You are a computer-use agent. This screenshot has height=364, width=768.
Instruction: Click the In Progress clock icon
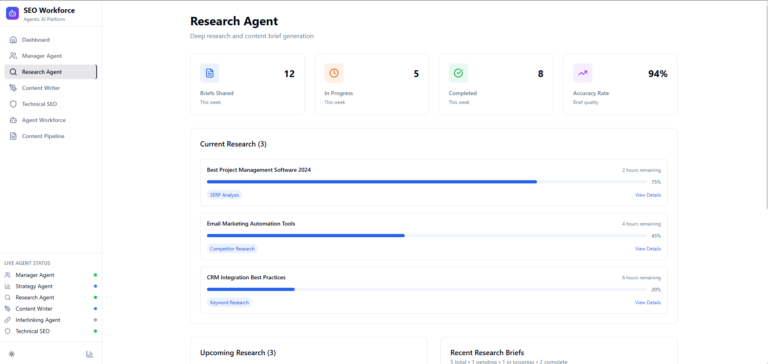point(334,73)
